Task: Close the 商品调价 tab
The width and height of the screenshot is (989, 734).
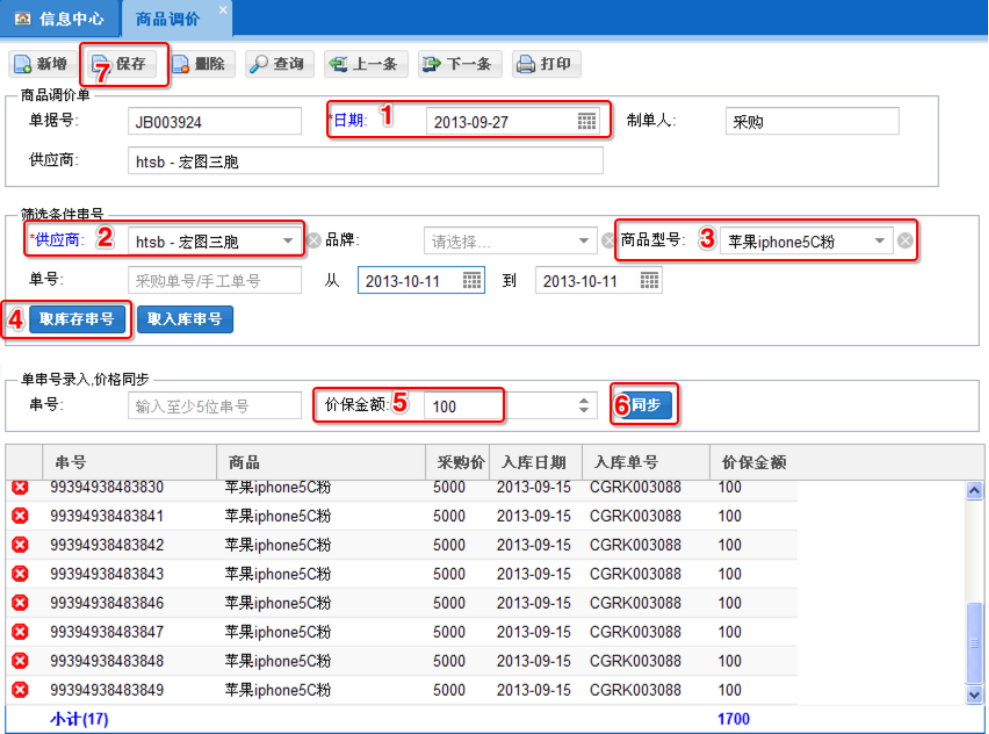Action: tap(223, 9)
